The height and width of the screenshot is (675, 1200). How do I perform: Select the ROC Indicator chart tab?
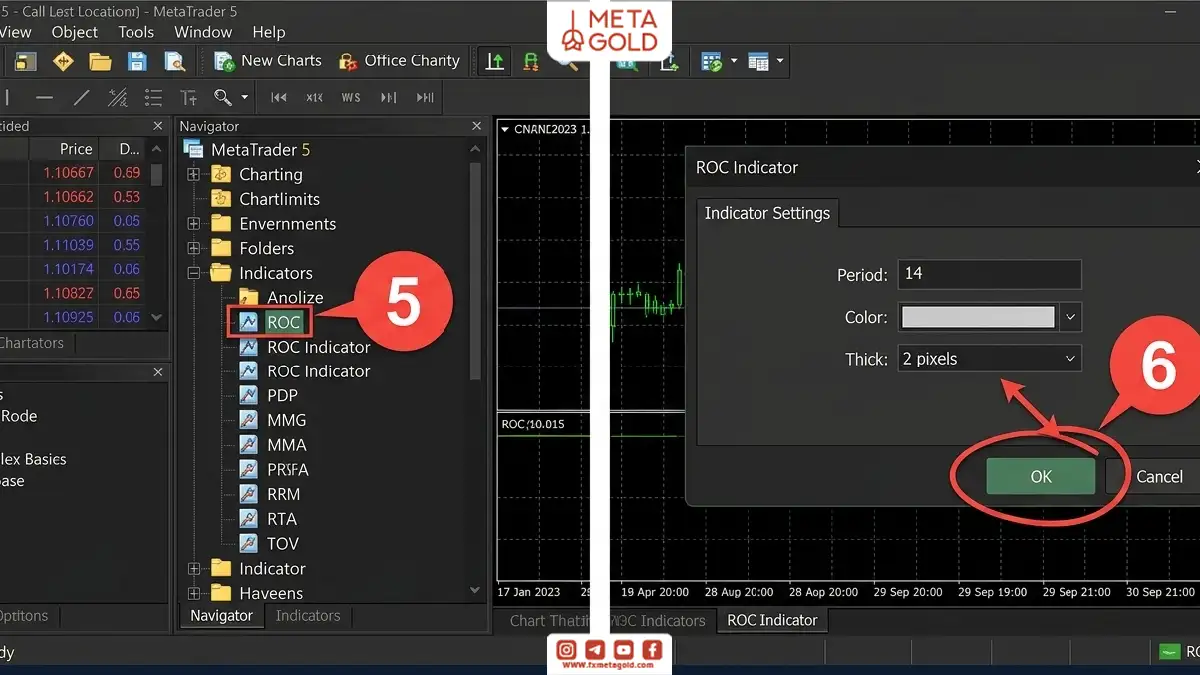[772, 620]
